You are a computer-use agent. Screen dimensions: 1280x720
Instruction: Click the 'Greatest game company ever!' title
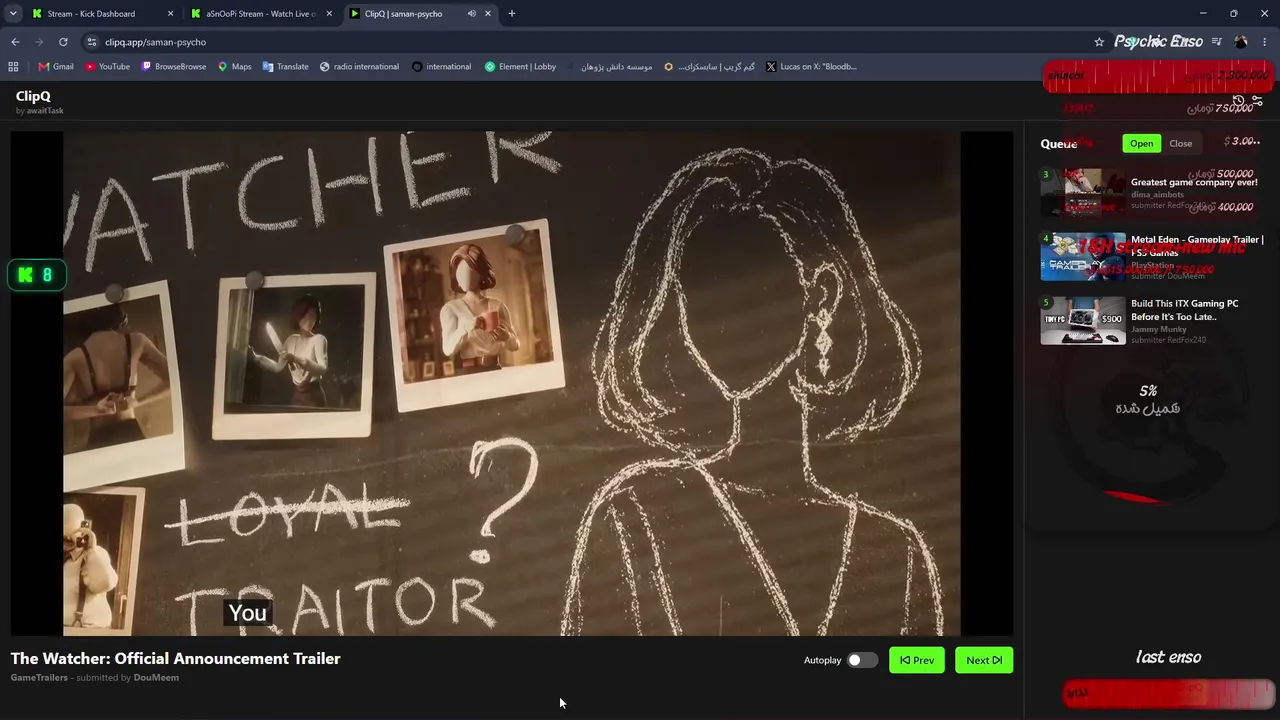[1194, 182]
